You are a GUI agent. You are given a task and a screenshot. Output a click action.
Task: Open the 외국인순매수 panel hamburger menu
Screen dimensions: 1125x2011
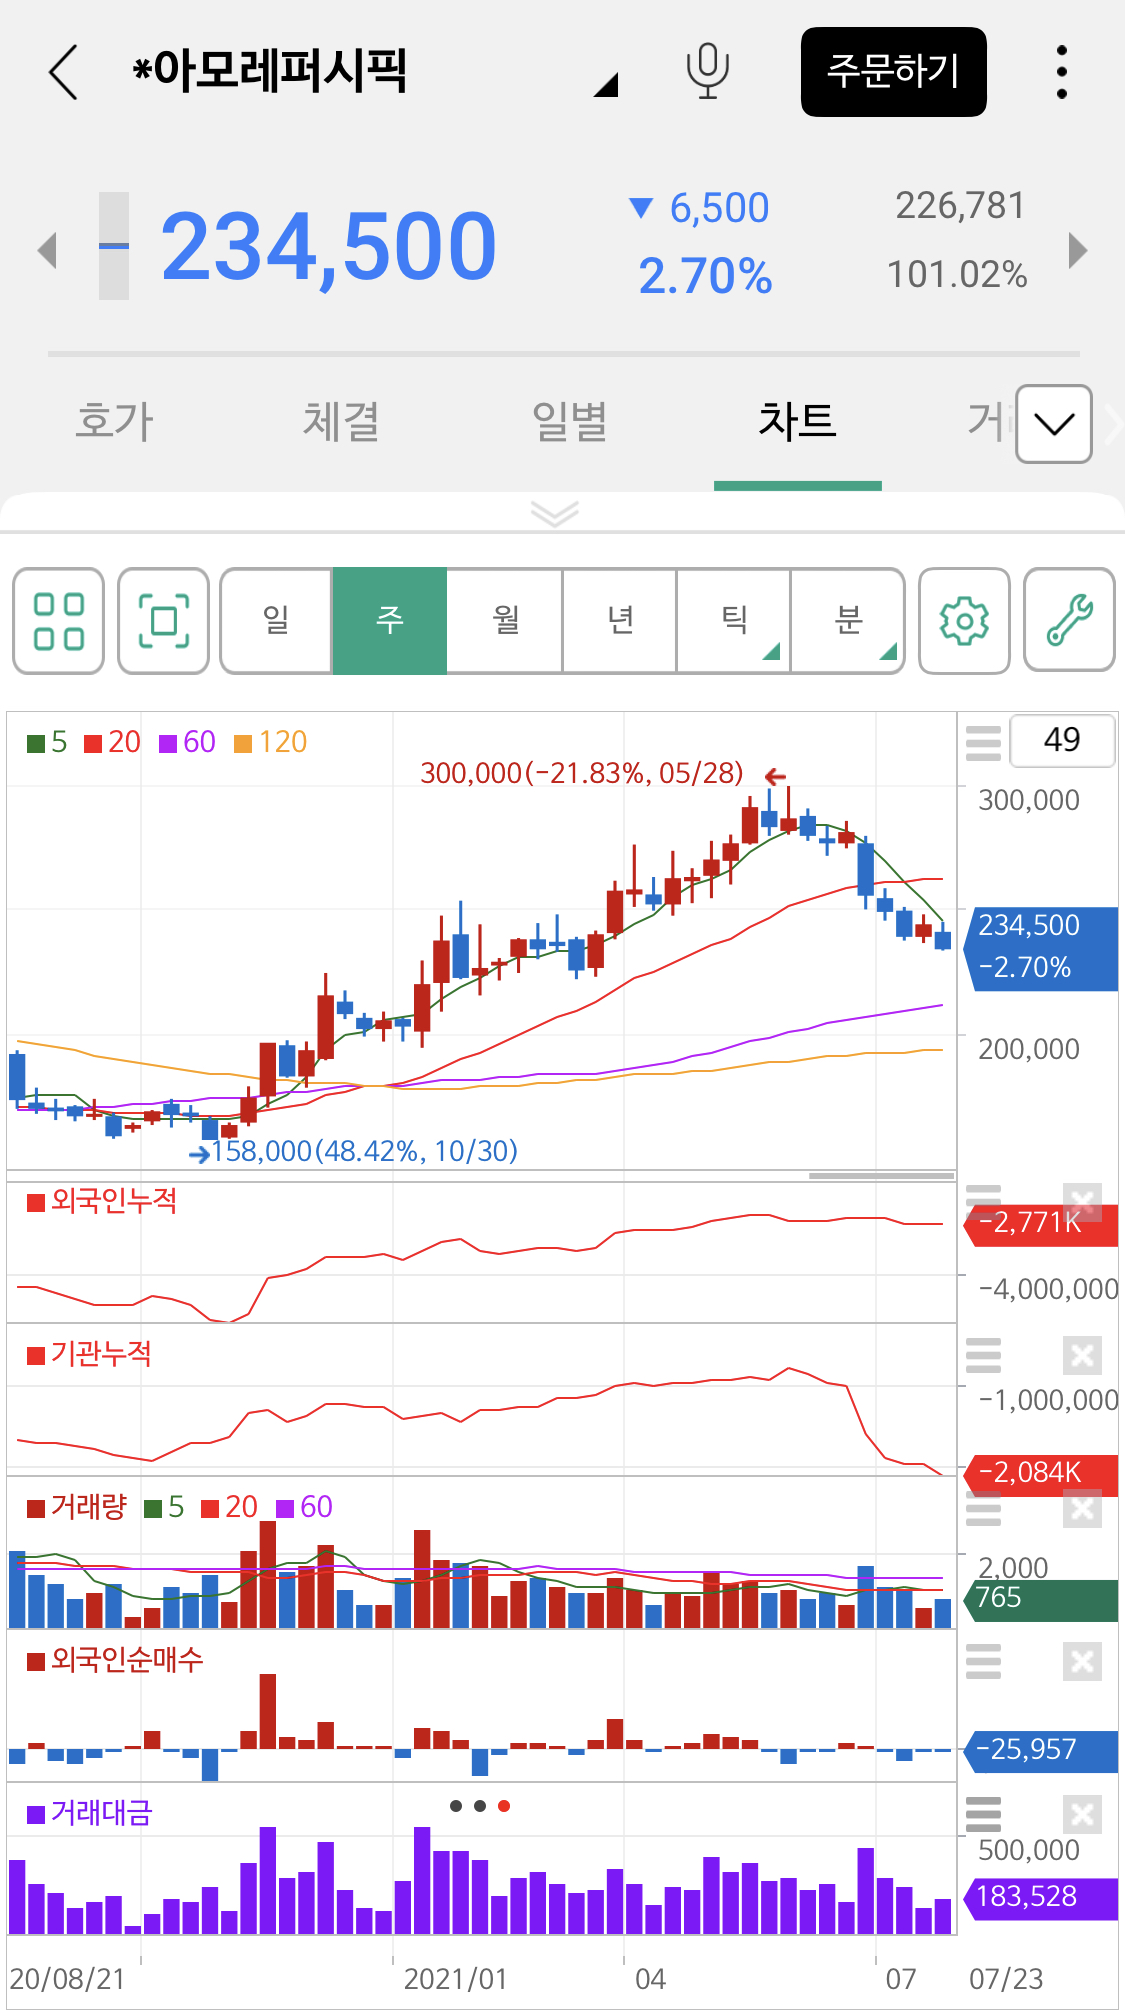coord(983,1661)
